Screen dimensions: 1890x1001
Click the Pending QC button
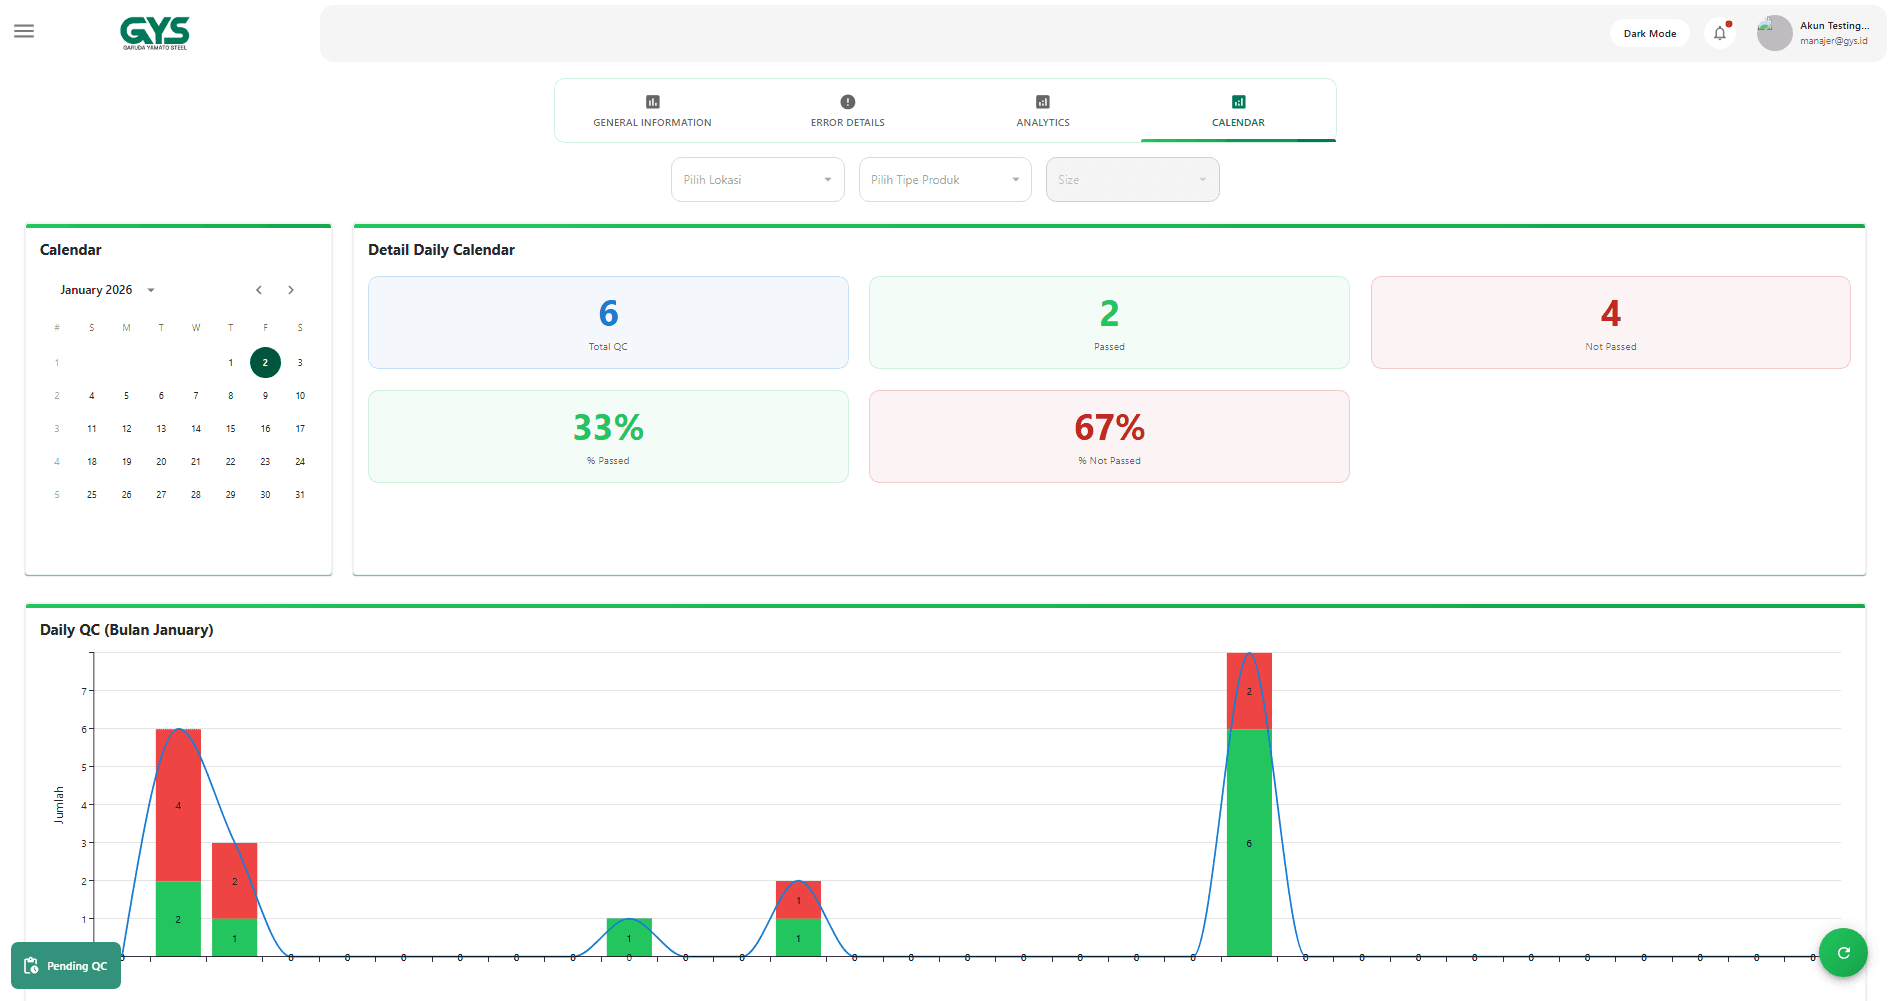coord(66,966)
